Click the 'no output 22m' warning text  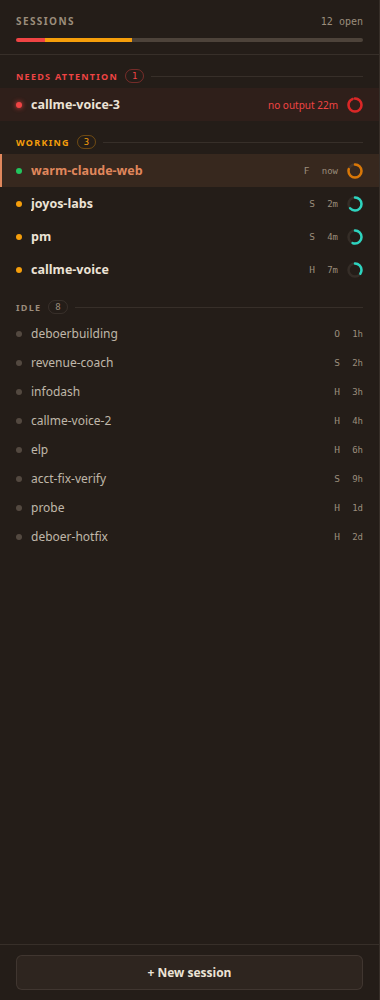[303, 105]
